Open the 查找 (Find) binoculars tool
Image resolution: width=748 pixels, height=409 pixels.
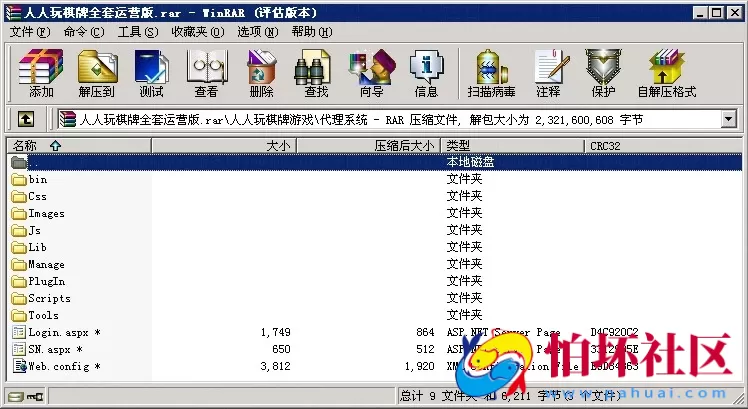click(x=315, y=73)
